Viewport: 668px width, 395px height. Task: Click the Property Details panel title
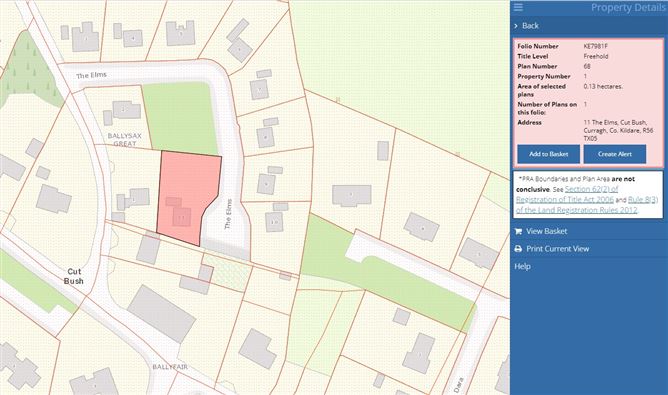pyautogui.click(x=628, y=7)
